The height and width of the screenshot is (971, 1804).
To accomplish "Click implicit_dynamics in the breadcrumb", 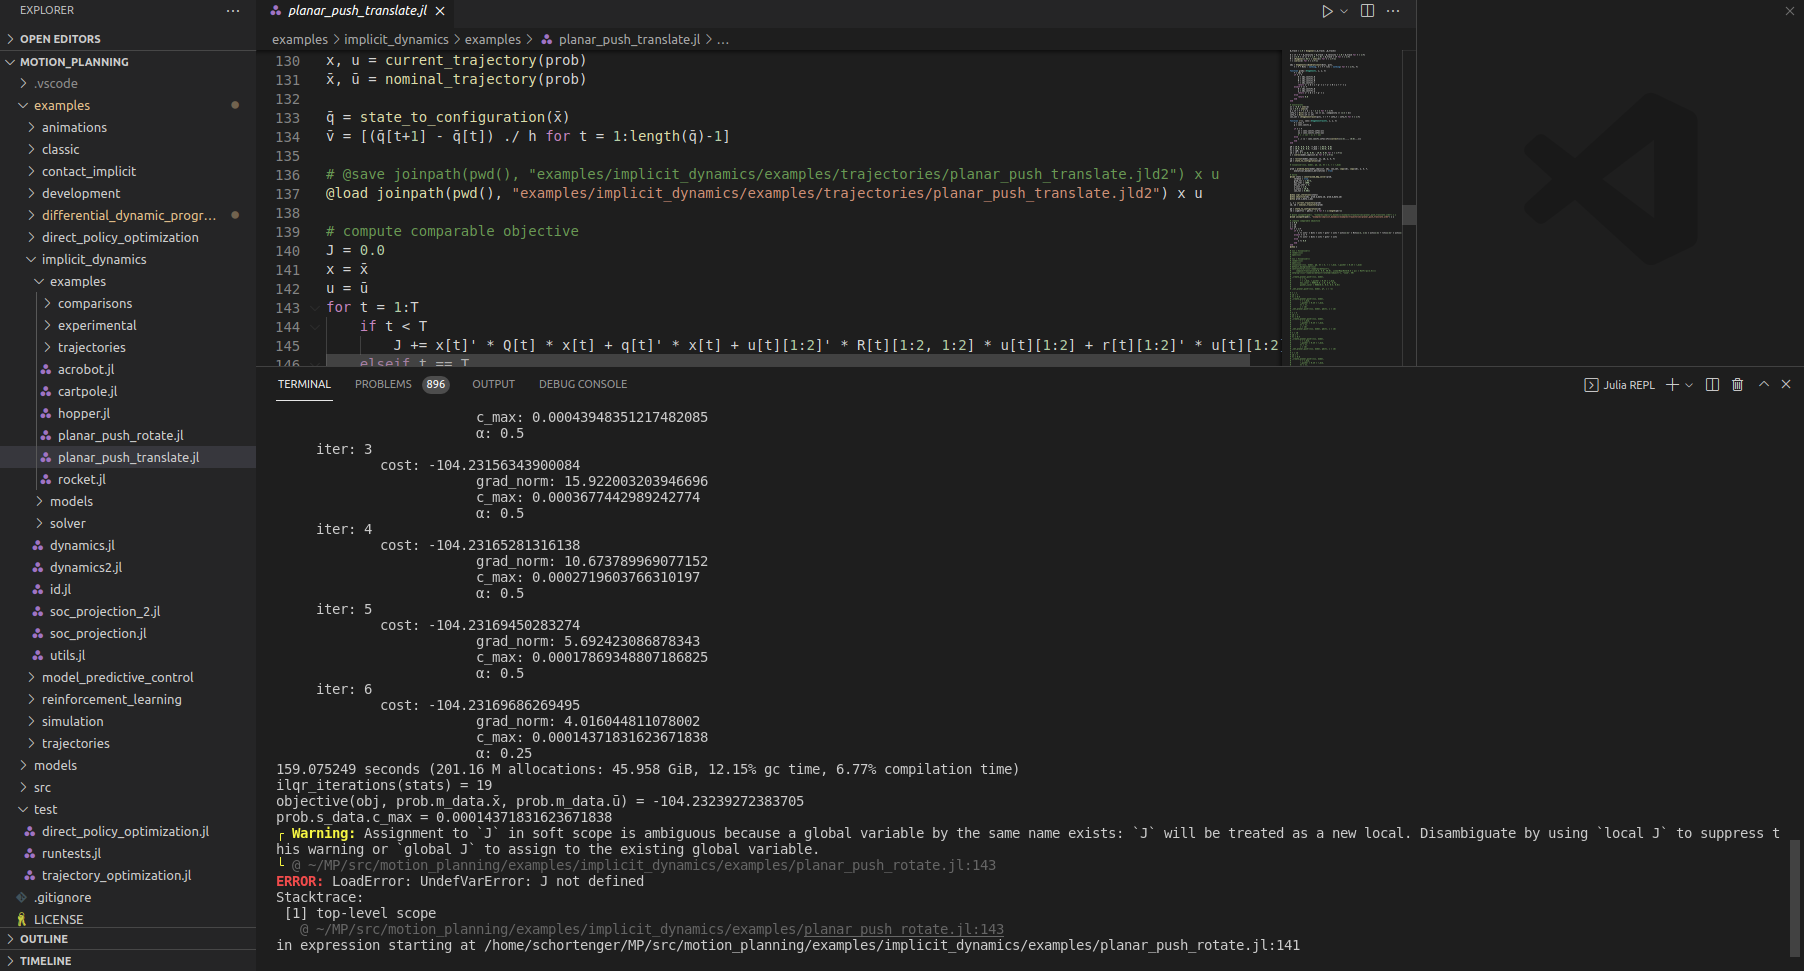I will [396, 40].
